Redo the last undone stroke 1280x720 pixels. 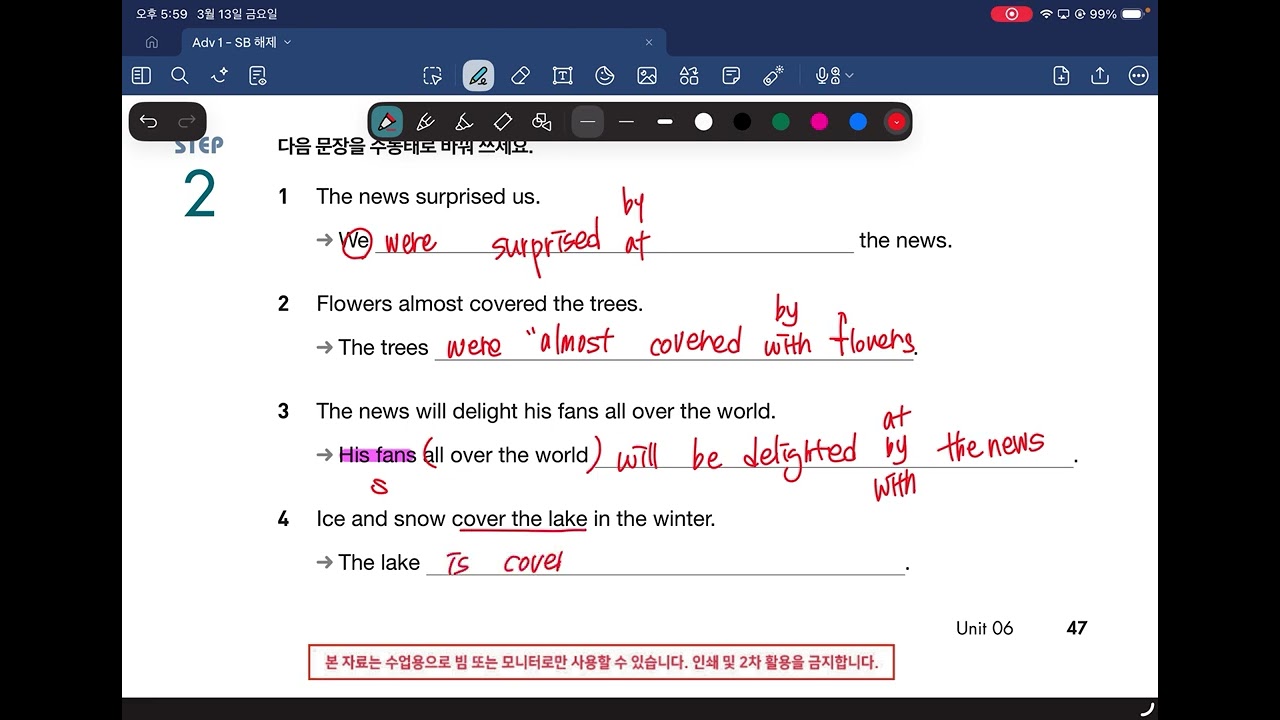click(186, 121)
